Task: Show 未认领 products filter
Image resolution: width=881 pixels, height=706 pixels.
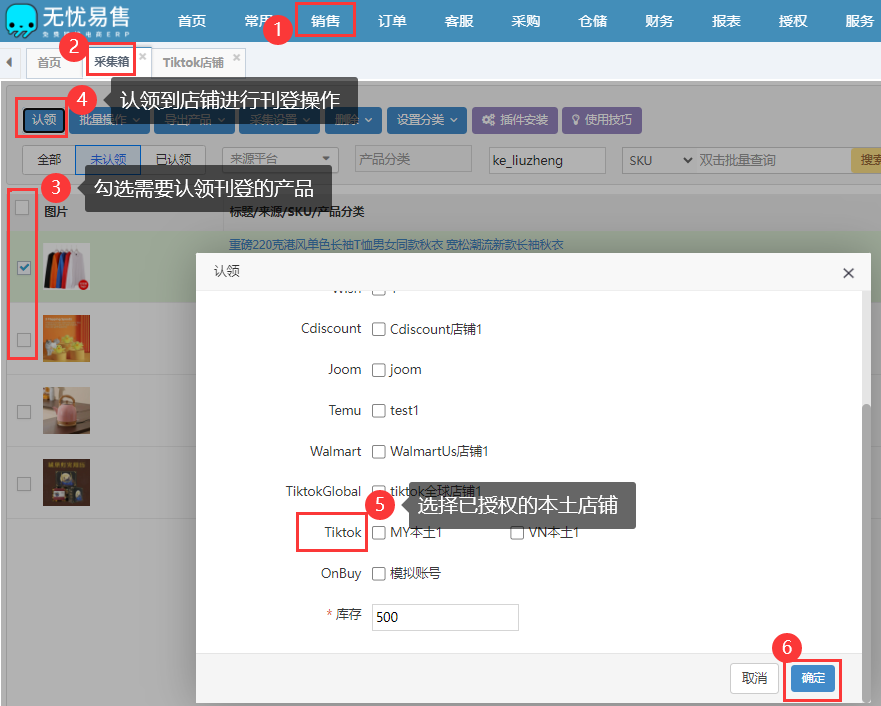Action: pos(108,160)
